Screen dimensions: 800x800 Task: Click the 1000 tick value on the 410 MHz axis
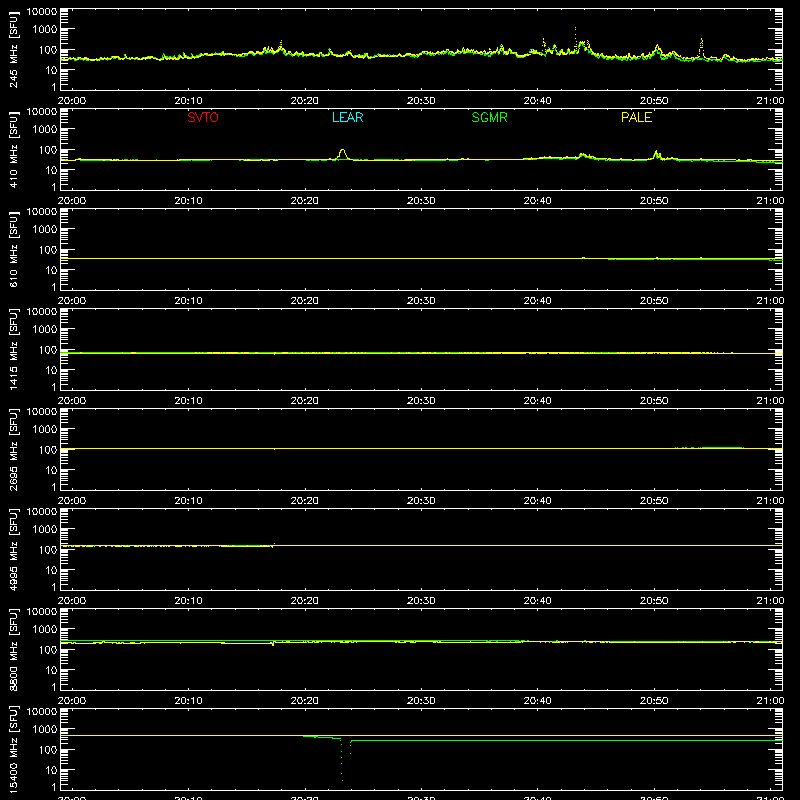tap(45, 130)
